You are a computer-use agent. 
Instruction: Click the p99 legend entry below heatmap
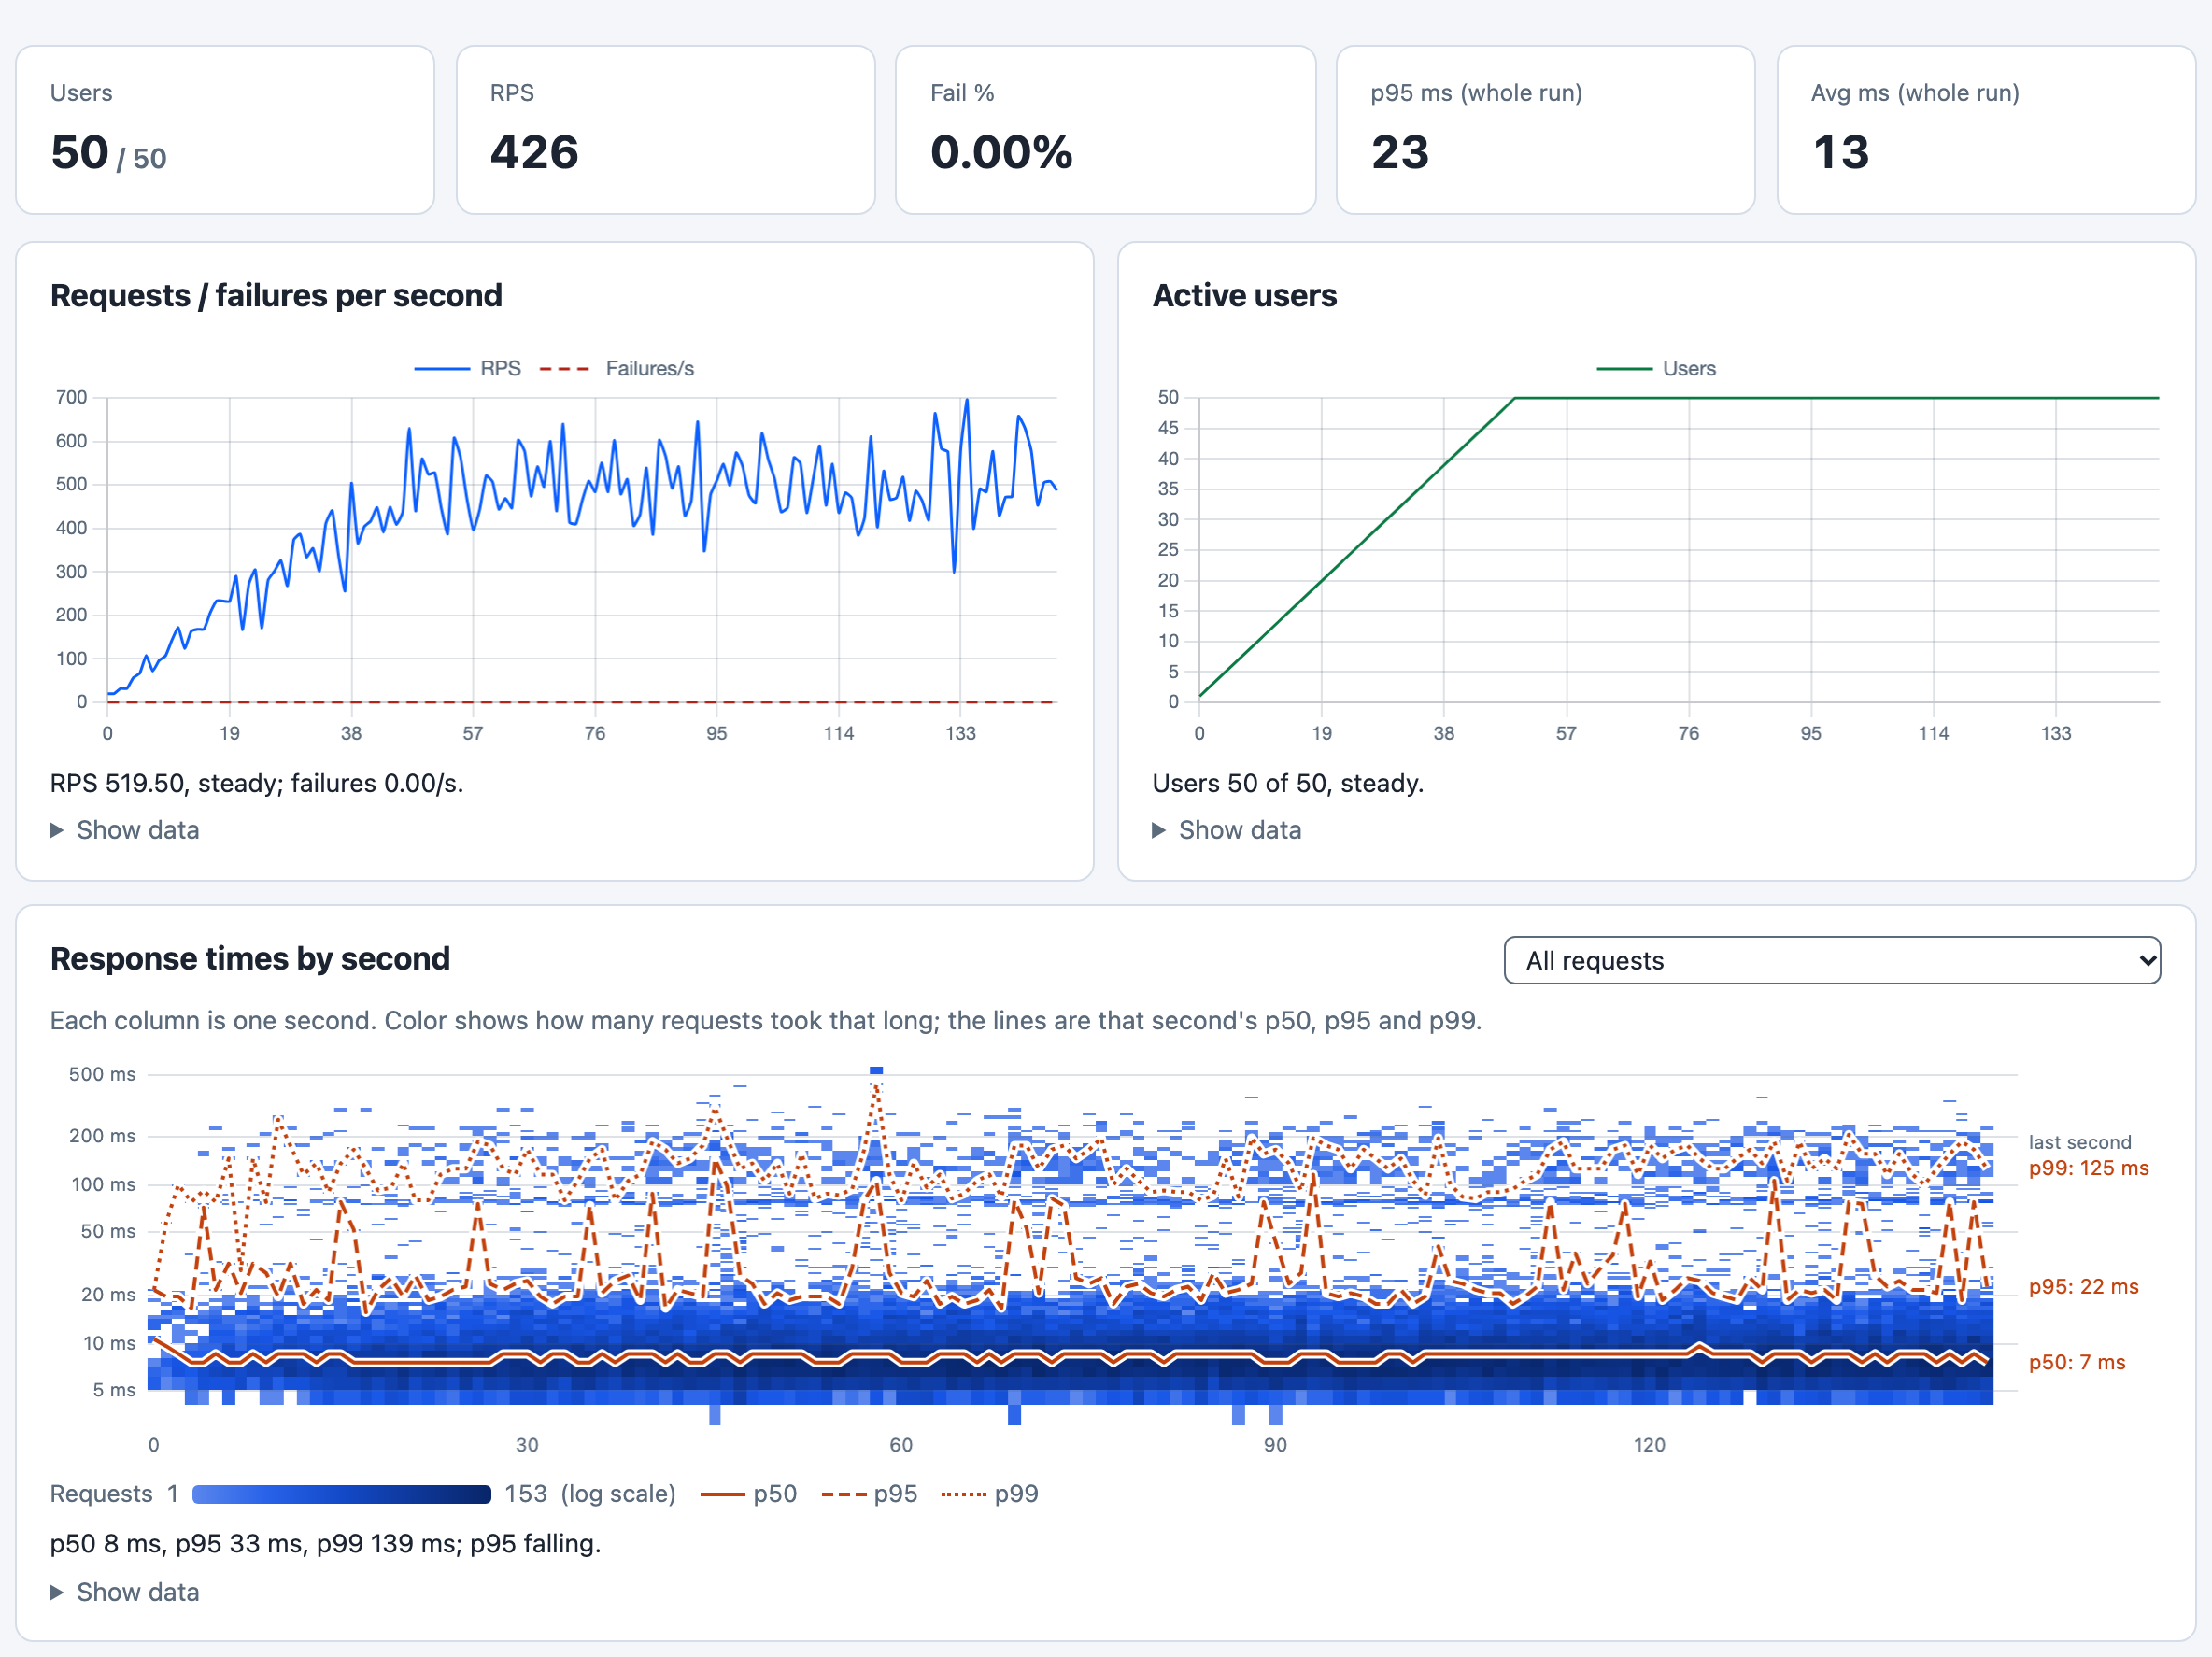coord(990,1494)
